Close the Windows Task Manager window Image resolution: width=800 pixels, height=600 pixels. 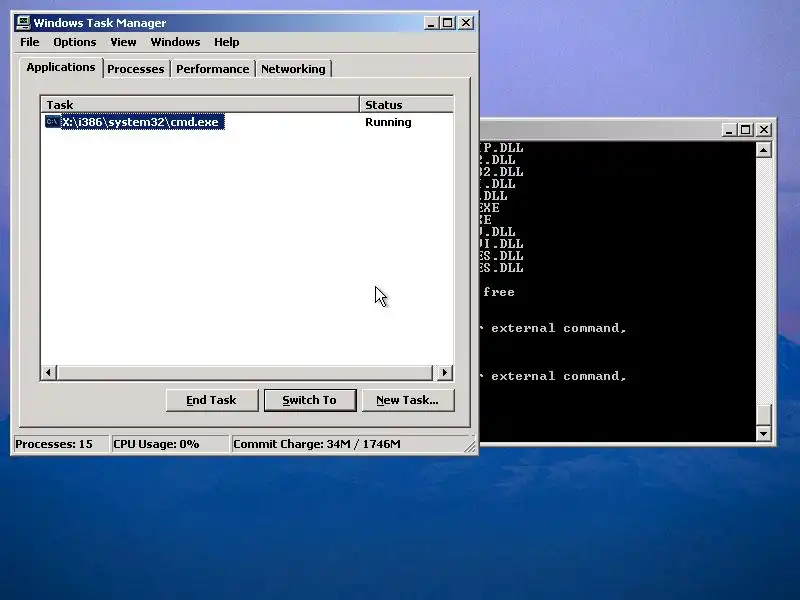pyautogui.click(x=466, y=23)
